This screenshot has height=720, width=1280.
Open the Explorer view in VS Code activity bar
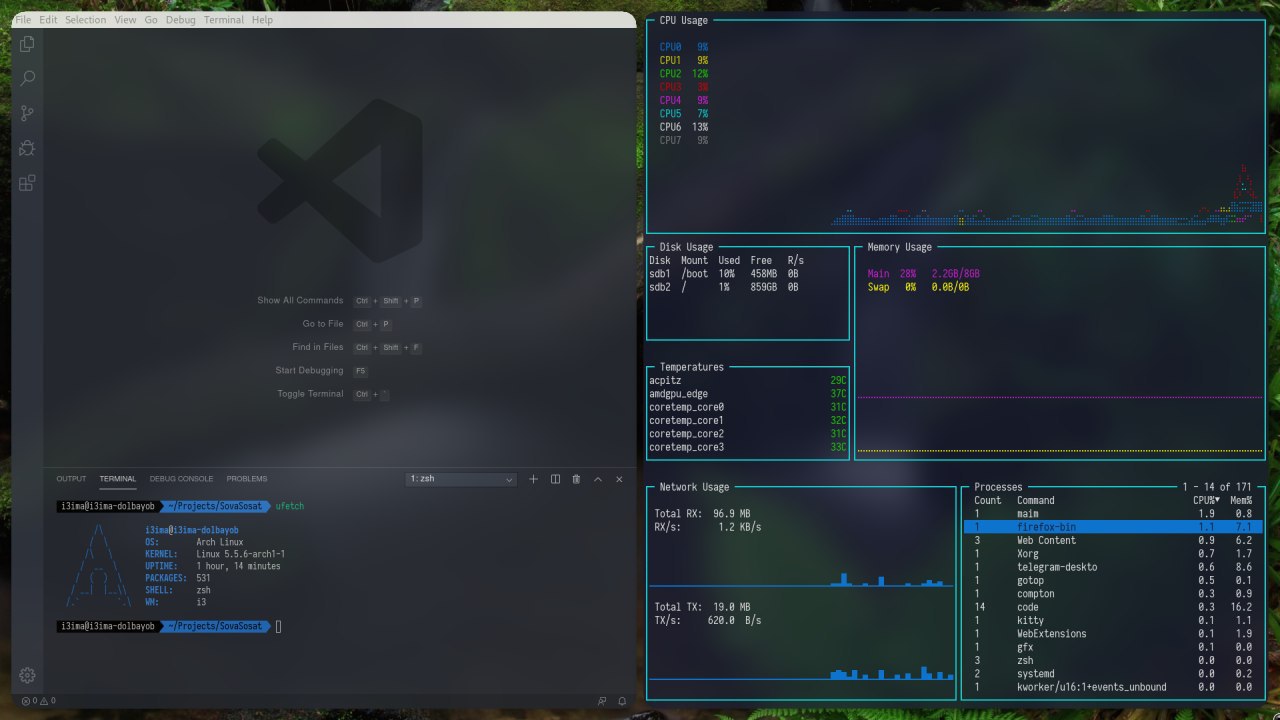tap(27, 44)
